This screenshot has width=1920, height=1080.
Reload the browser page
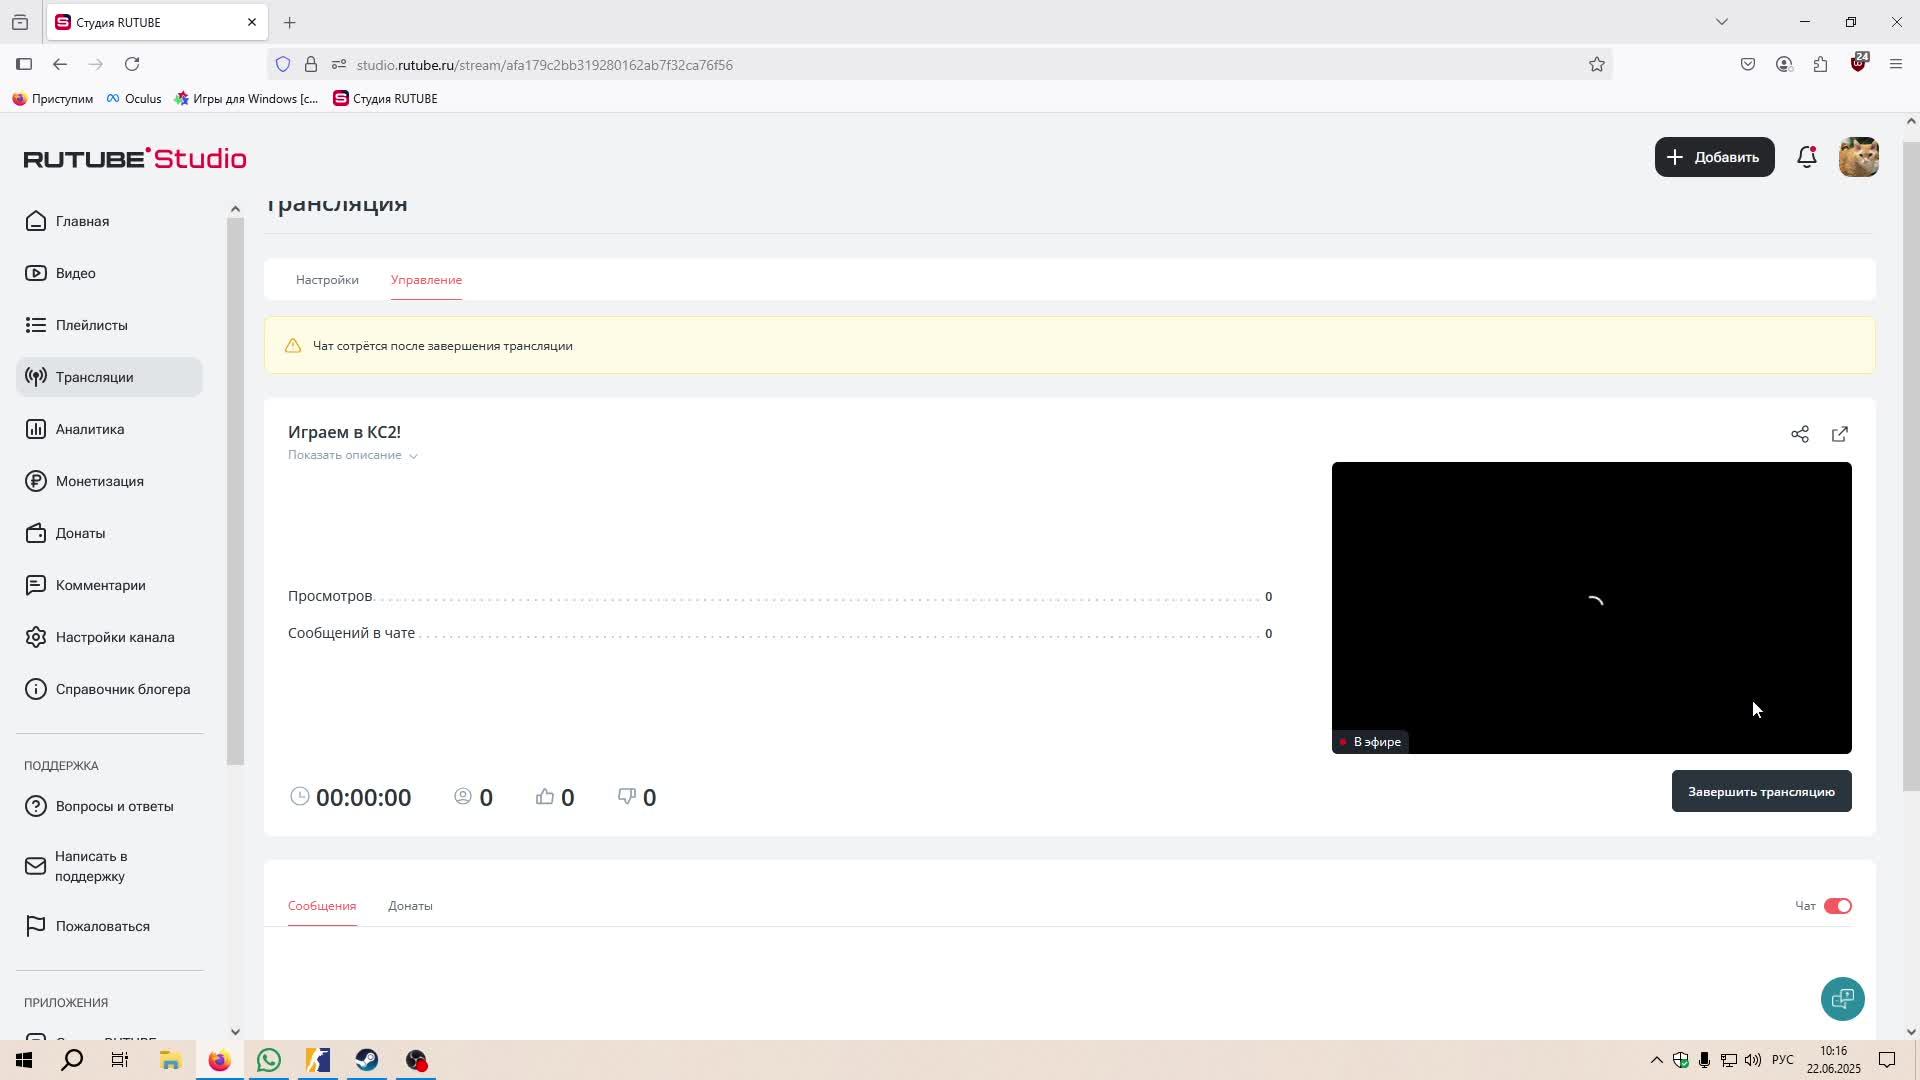[x=132, y=64]
